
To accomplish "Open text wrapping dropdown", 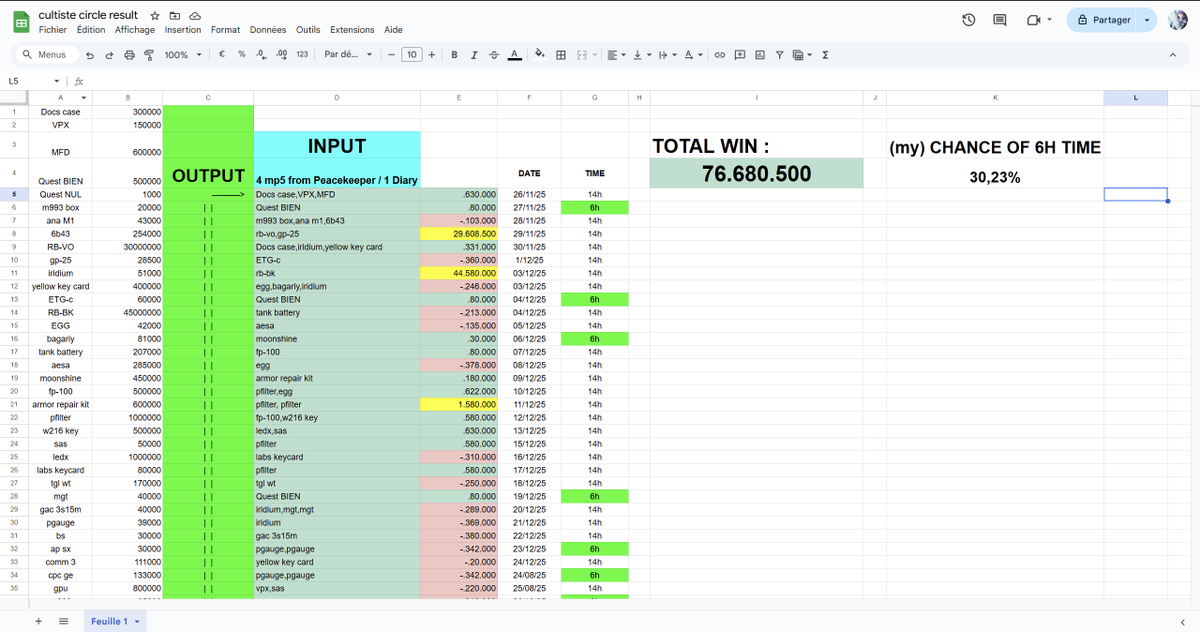I will coord(666,55).
